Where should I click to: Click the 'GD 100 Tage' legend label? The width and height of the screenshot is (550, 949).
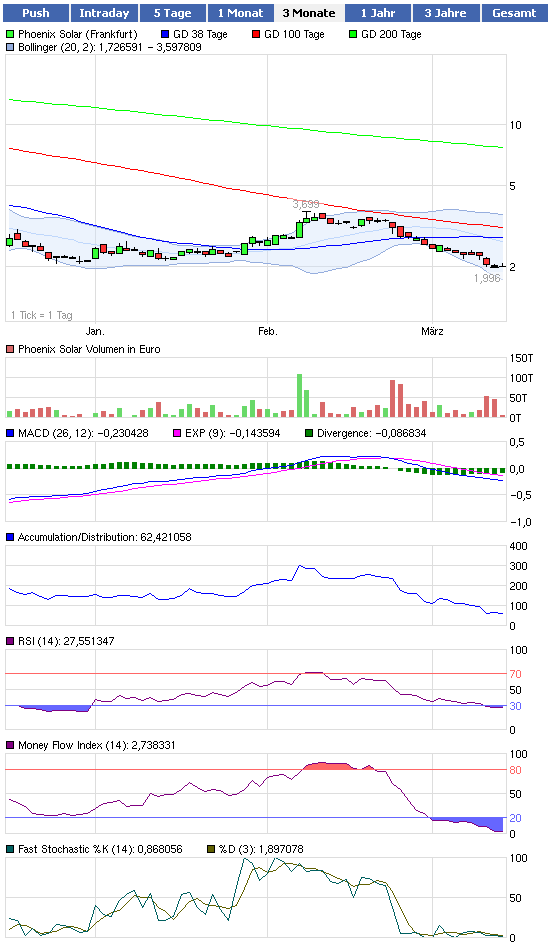[x=294, y=34]
